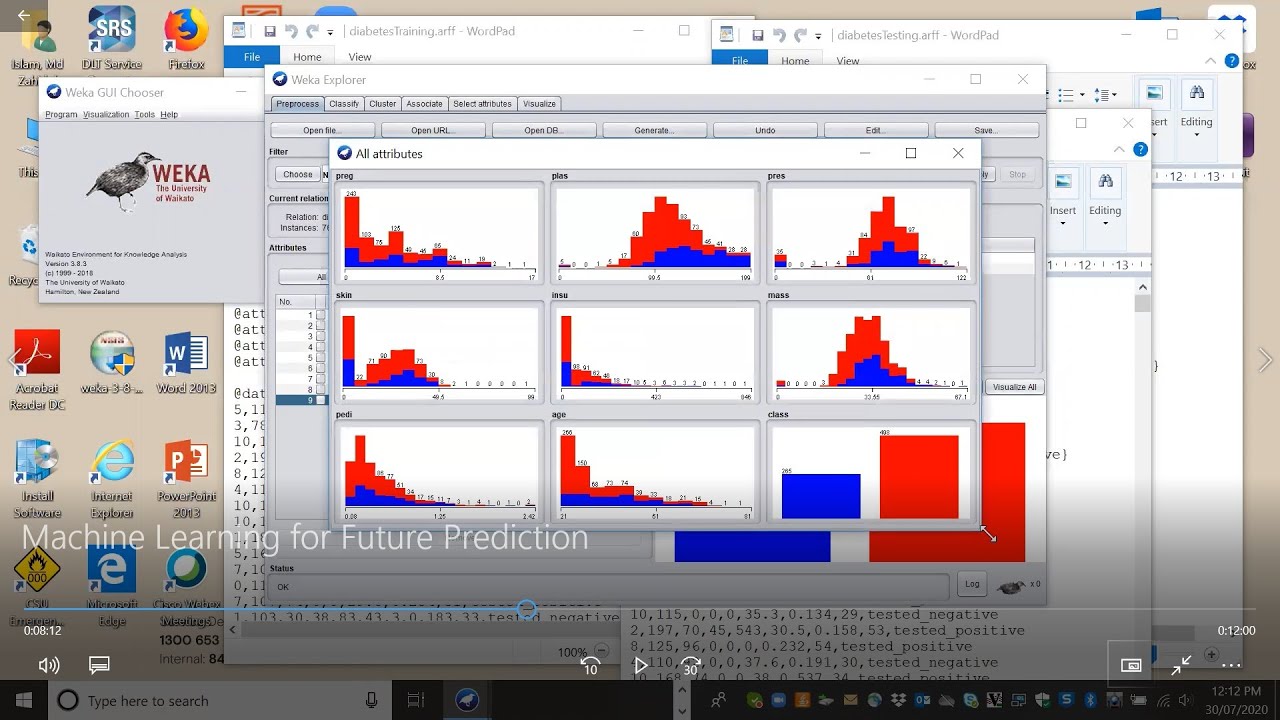Open Program menu in Weka GUI Chooser
1280x720 pixels.
pos(61,115)
